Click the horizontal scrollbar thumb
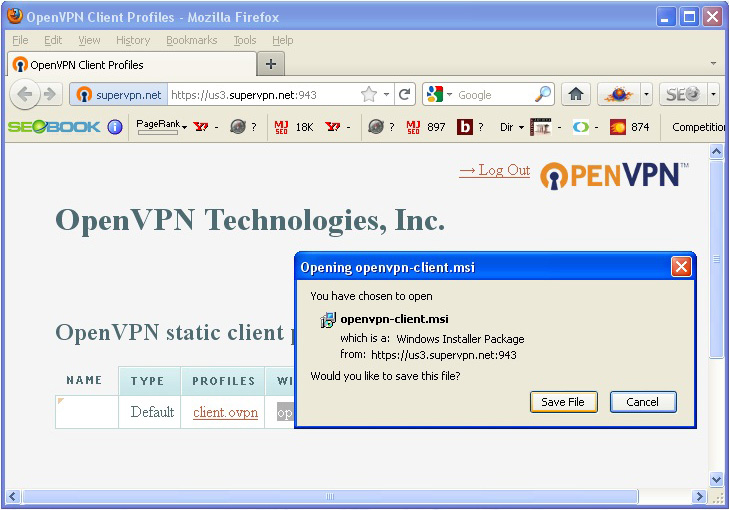 click(330, 497)
